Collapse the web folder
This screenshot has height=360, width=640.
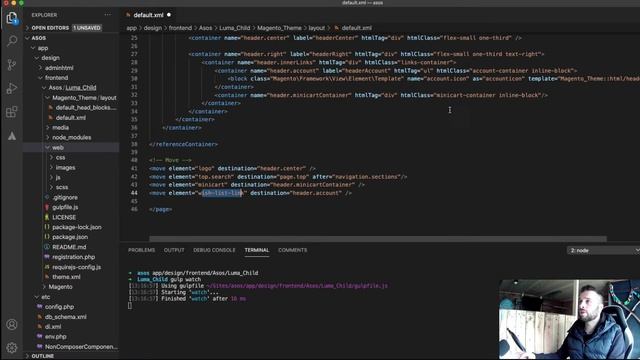(x=47, y=147)
